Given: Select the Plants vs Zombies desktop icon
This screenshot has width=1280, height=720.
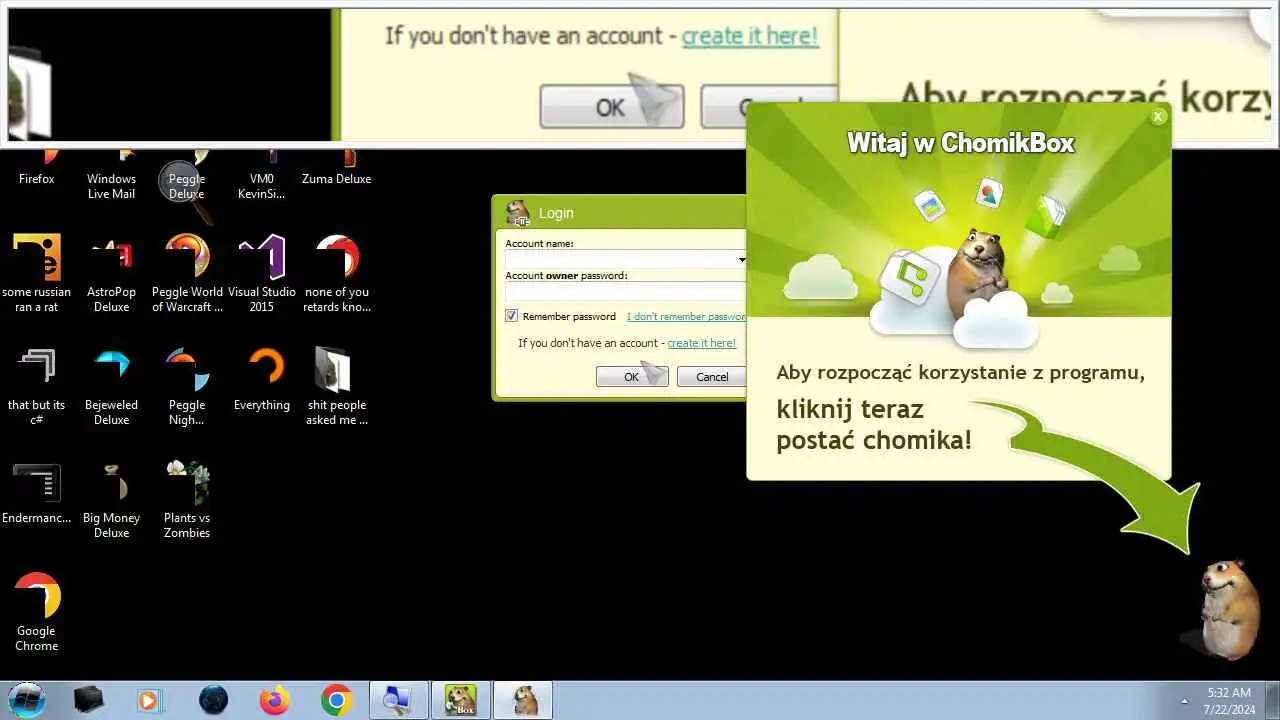Looking at the screenshot, I should click(187, 498).
